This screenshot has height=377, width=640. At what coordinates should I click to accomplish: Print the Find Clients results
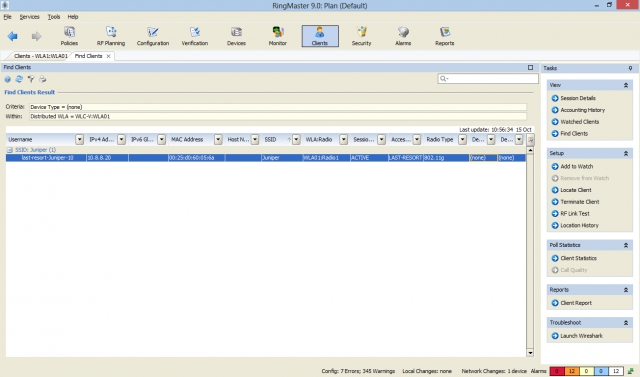point(43,79)
